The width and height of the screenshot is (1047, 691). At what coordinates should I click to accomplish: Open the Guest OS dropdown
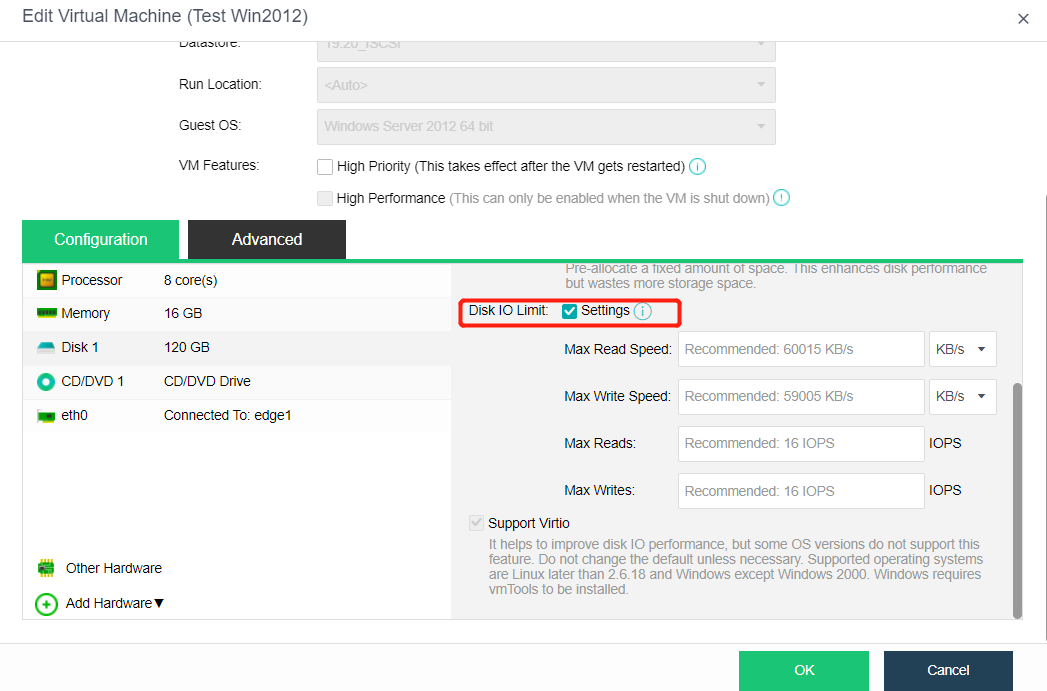tap(546, 127)
